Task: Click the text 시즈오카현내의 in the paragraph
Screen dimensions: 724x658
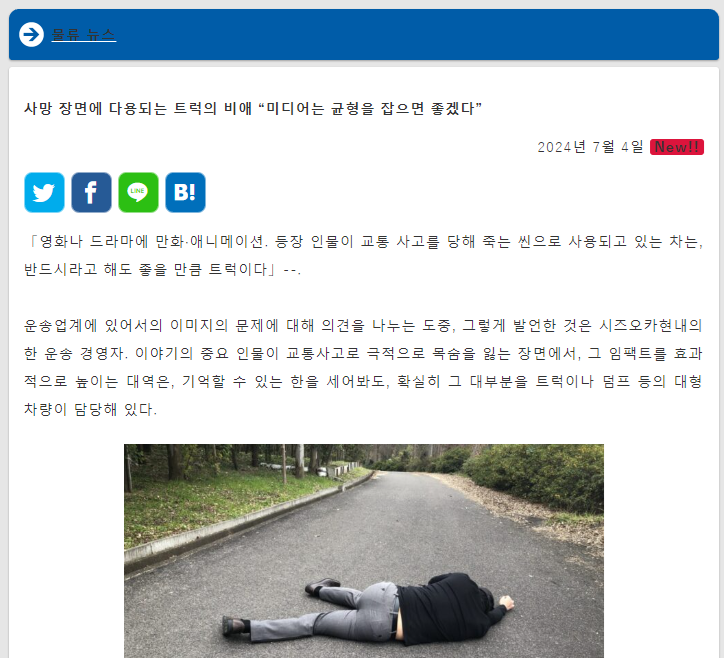Action: coord(651,325)
